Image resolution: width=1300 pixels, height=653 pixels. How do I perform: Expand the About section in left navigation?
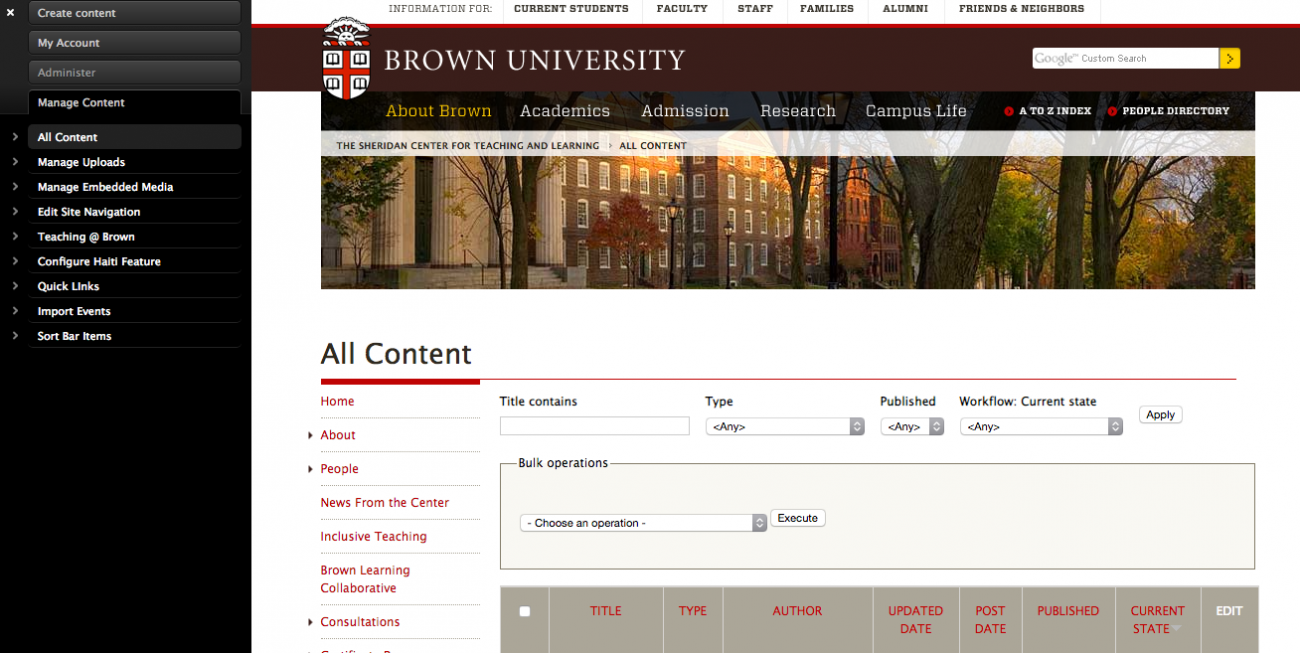point(311,435)
